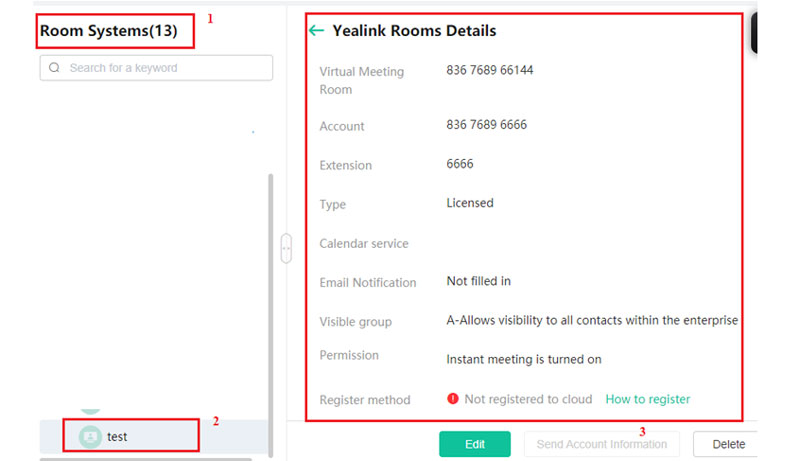Click the magnifier icon in the search box
Screen dimensions: 800x461
point(54,68)
